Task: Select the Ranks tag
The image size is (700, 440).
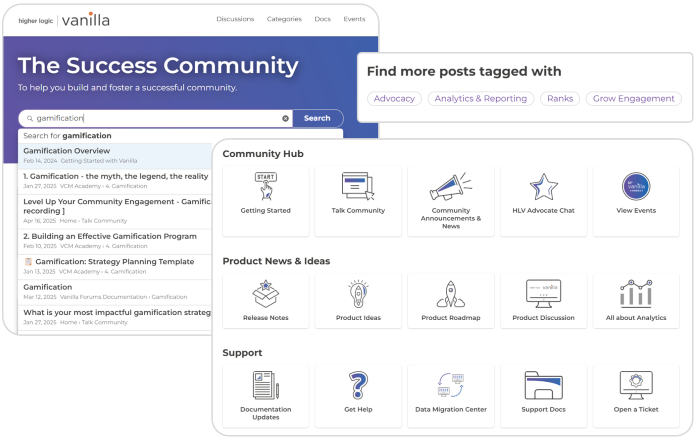Action: click(x=560, y=99)
